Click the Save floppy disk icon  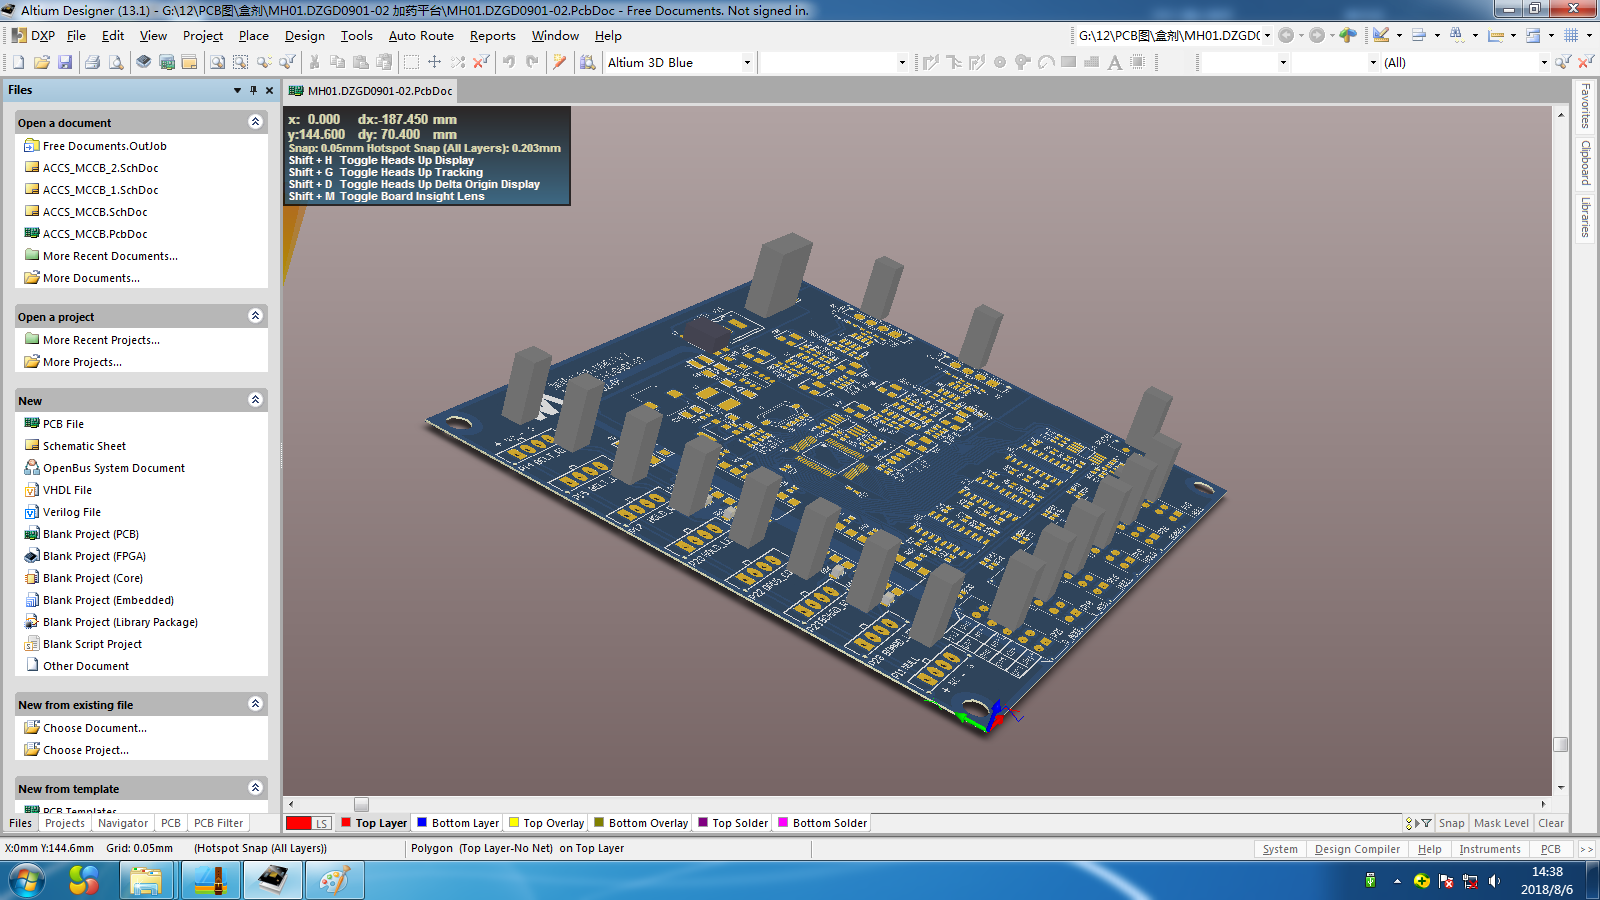point(65,62)
